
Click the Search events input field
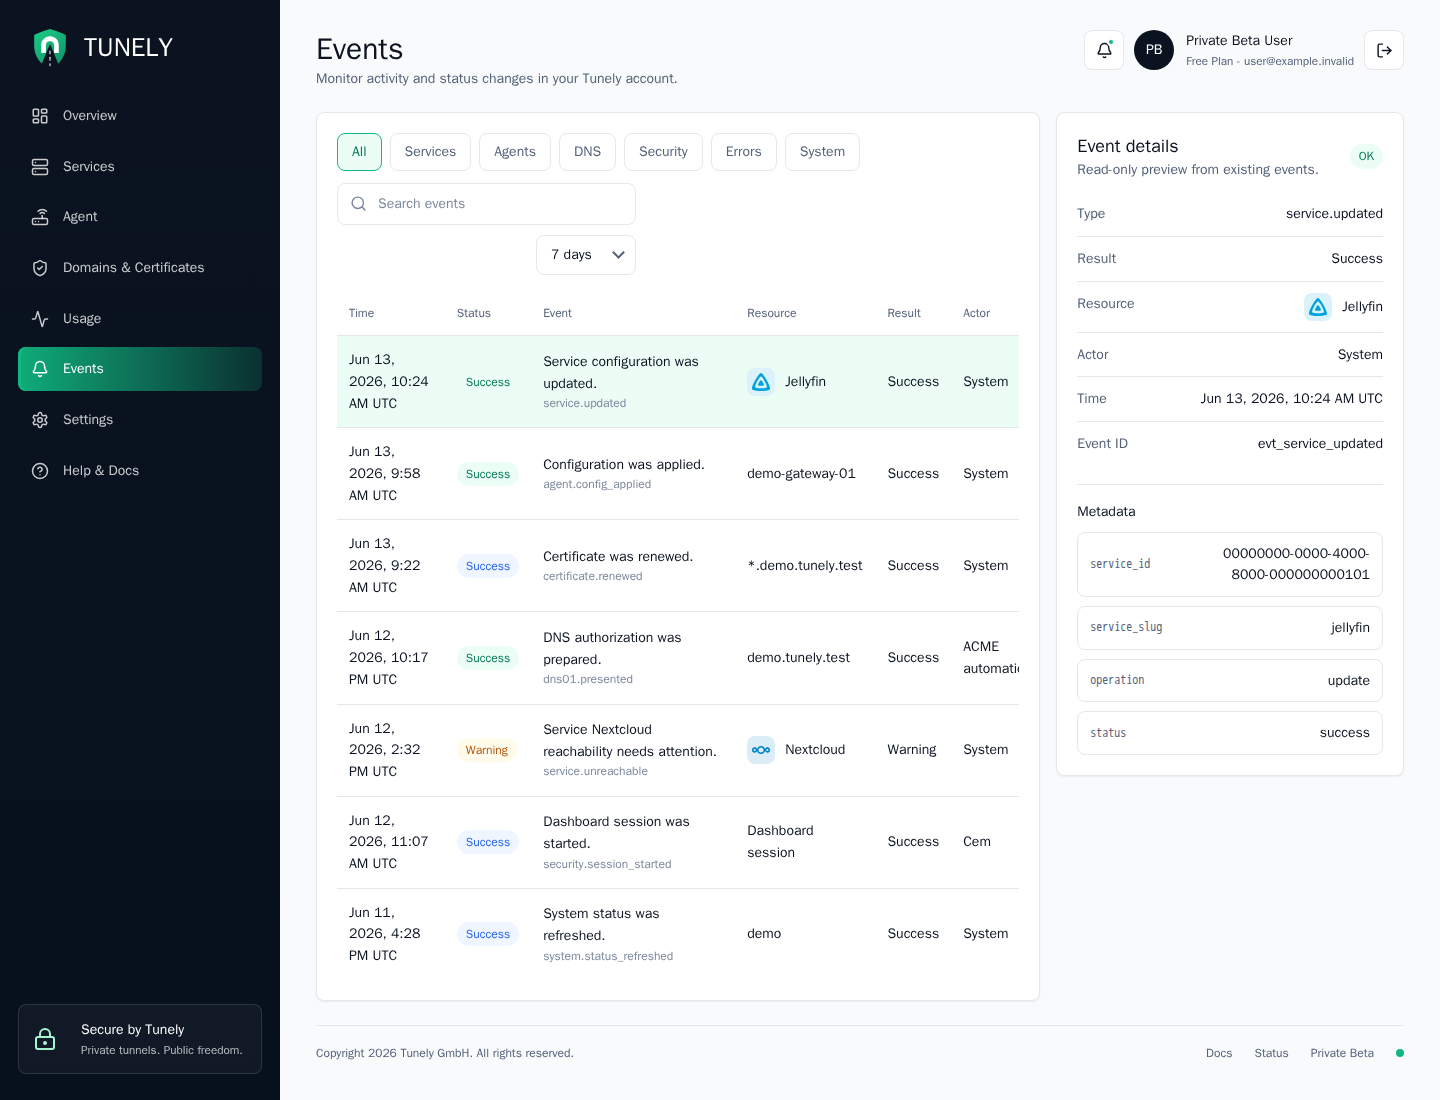[486, 204]
